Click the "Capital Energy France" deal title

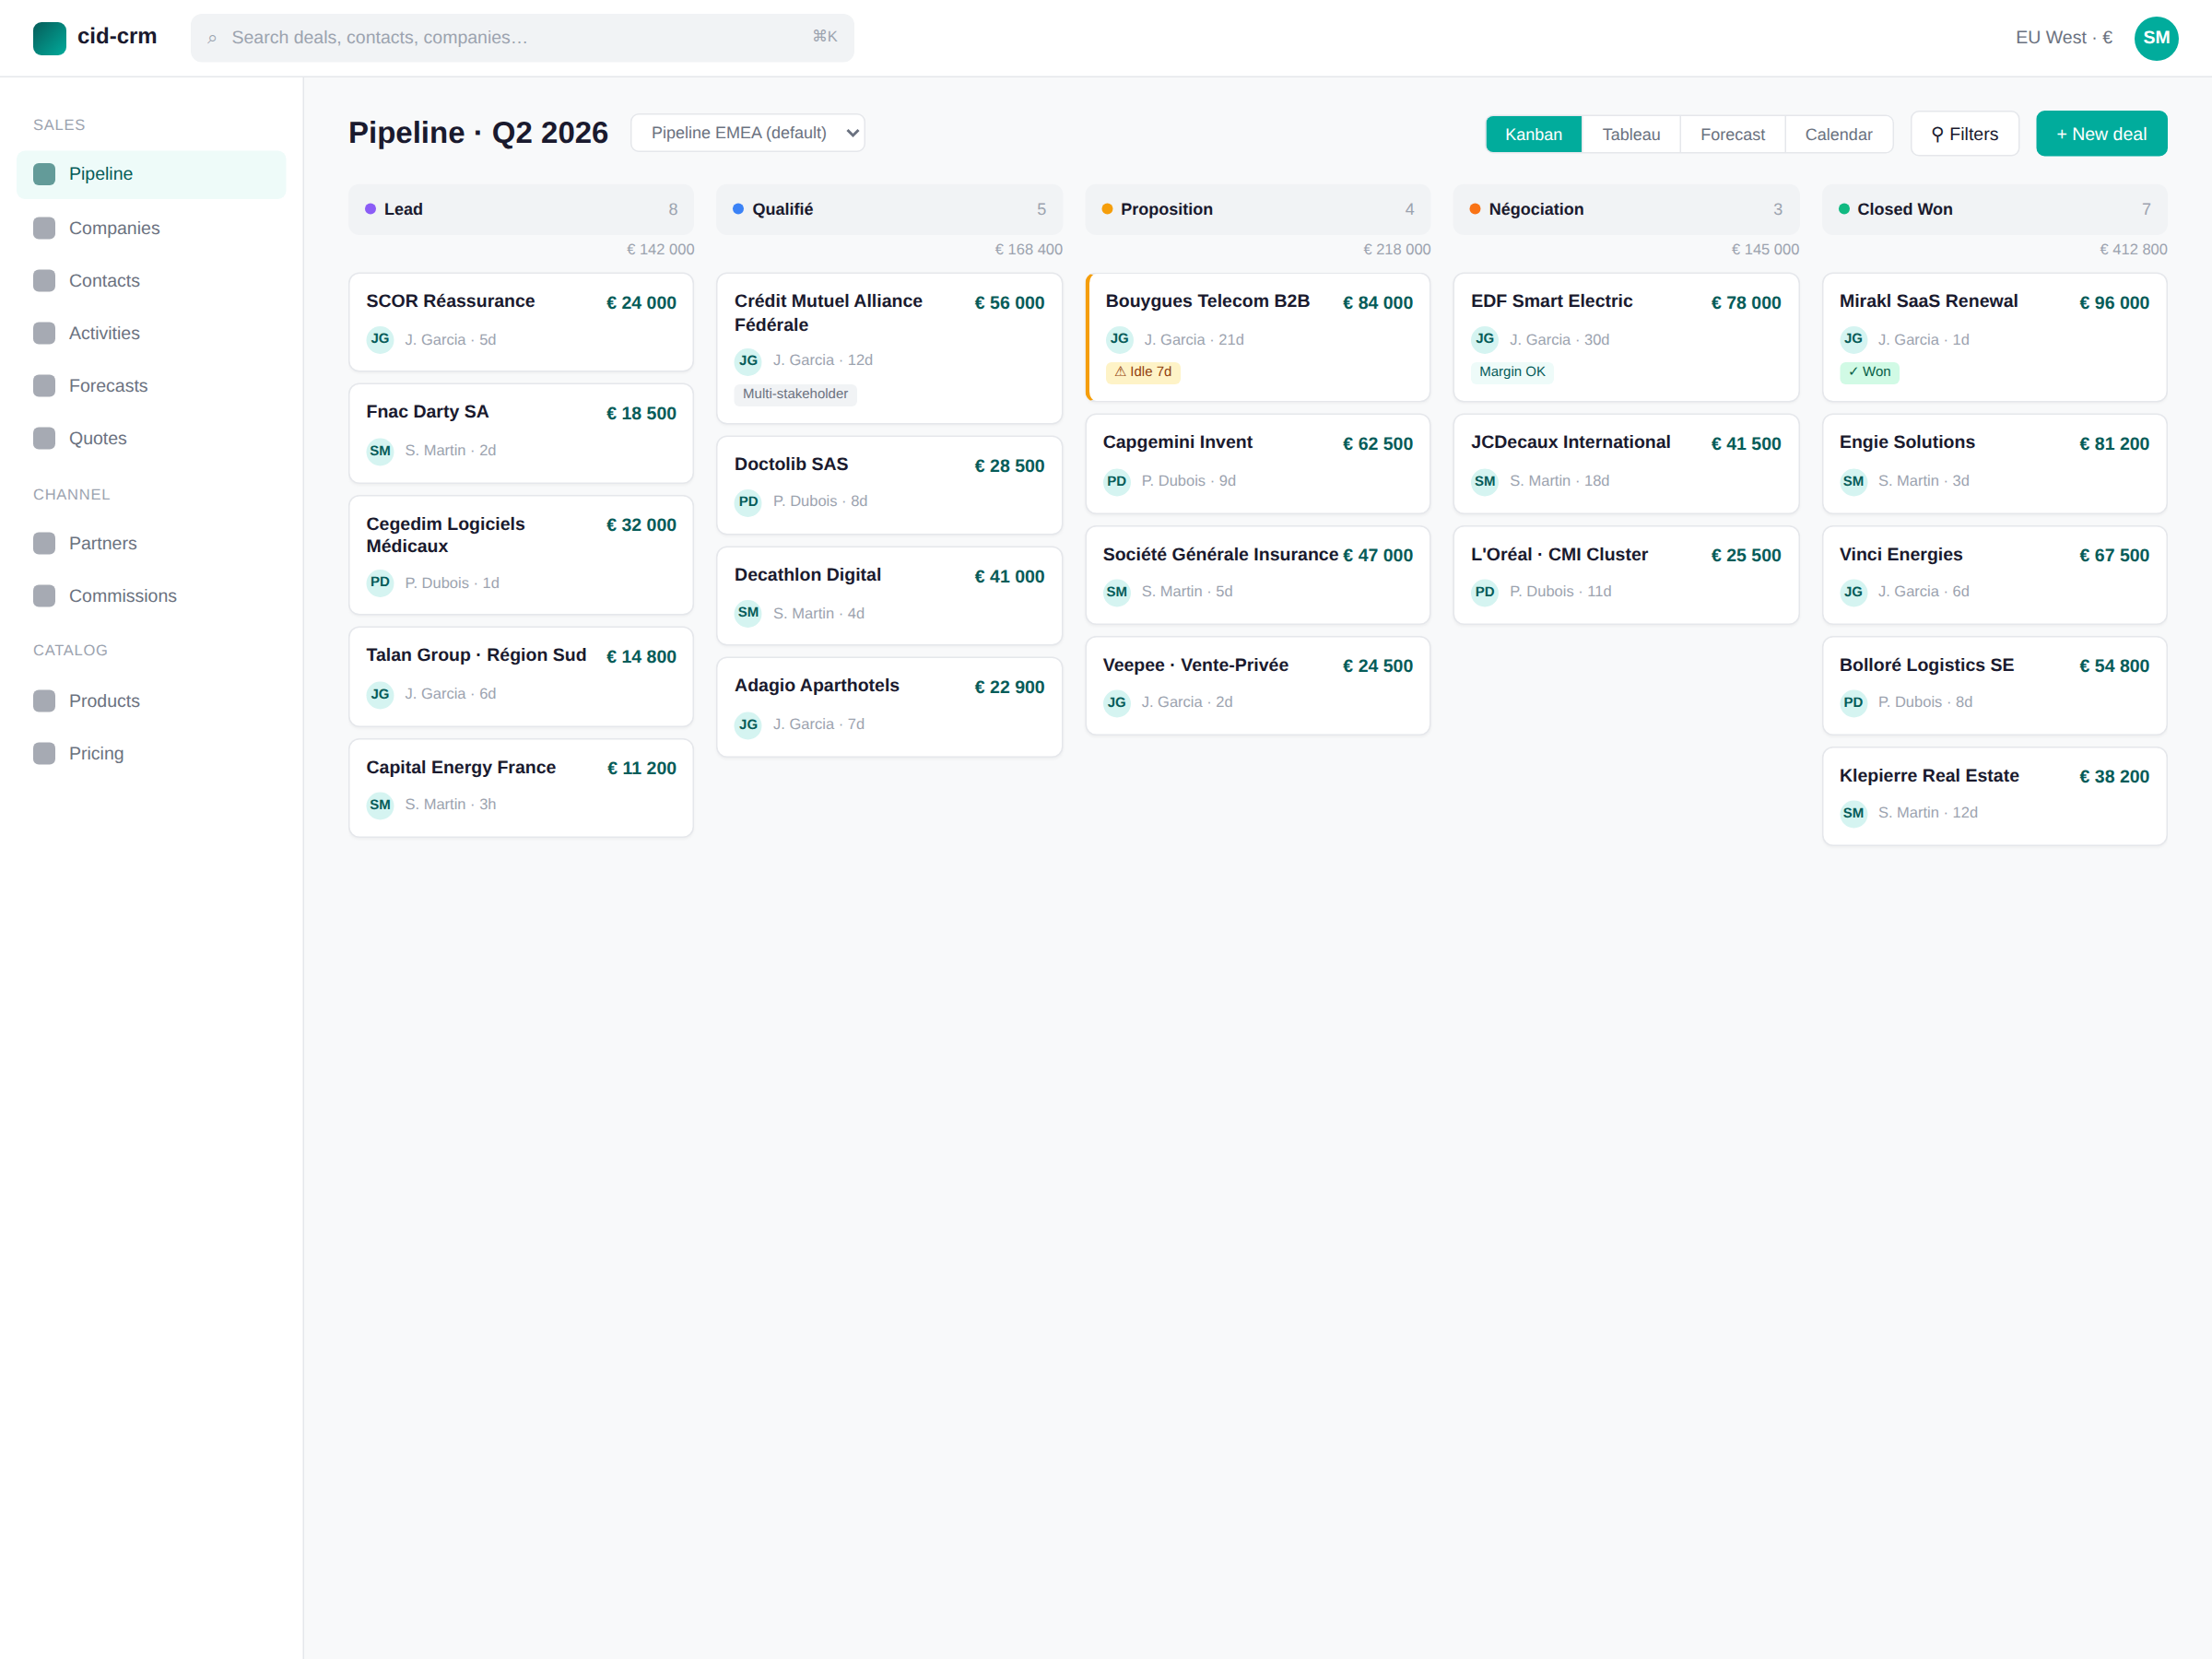pos(461,767)
